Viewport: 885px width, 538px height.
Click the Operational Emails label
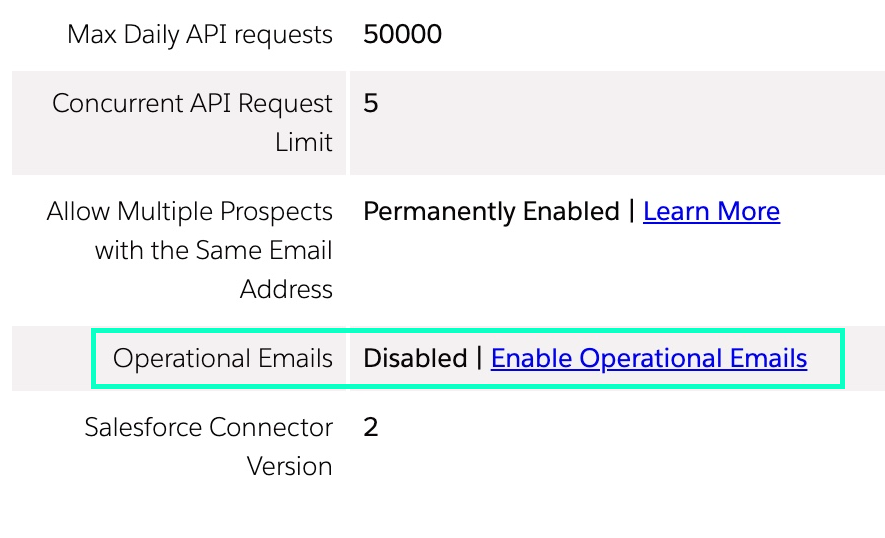coord(222,358)
